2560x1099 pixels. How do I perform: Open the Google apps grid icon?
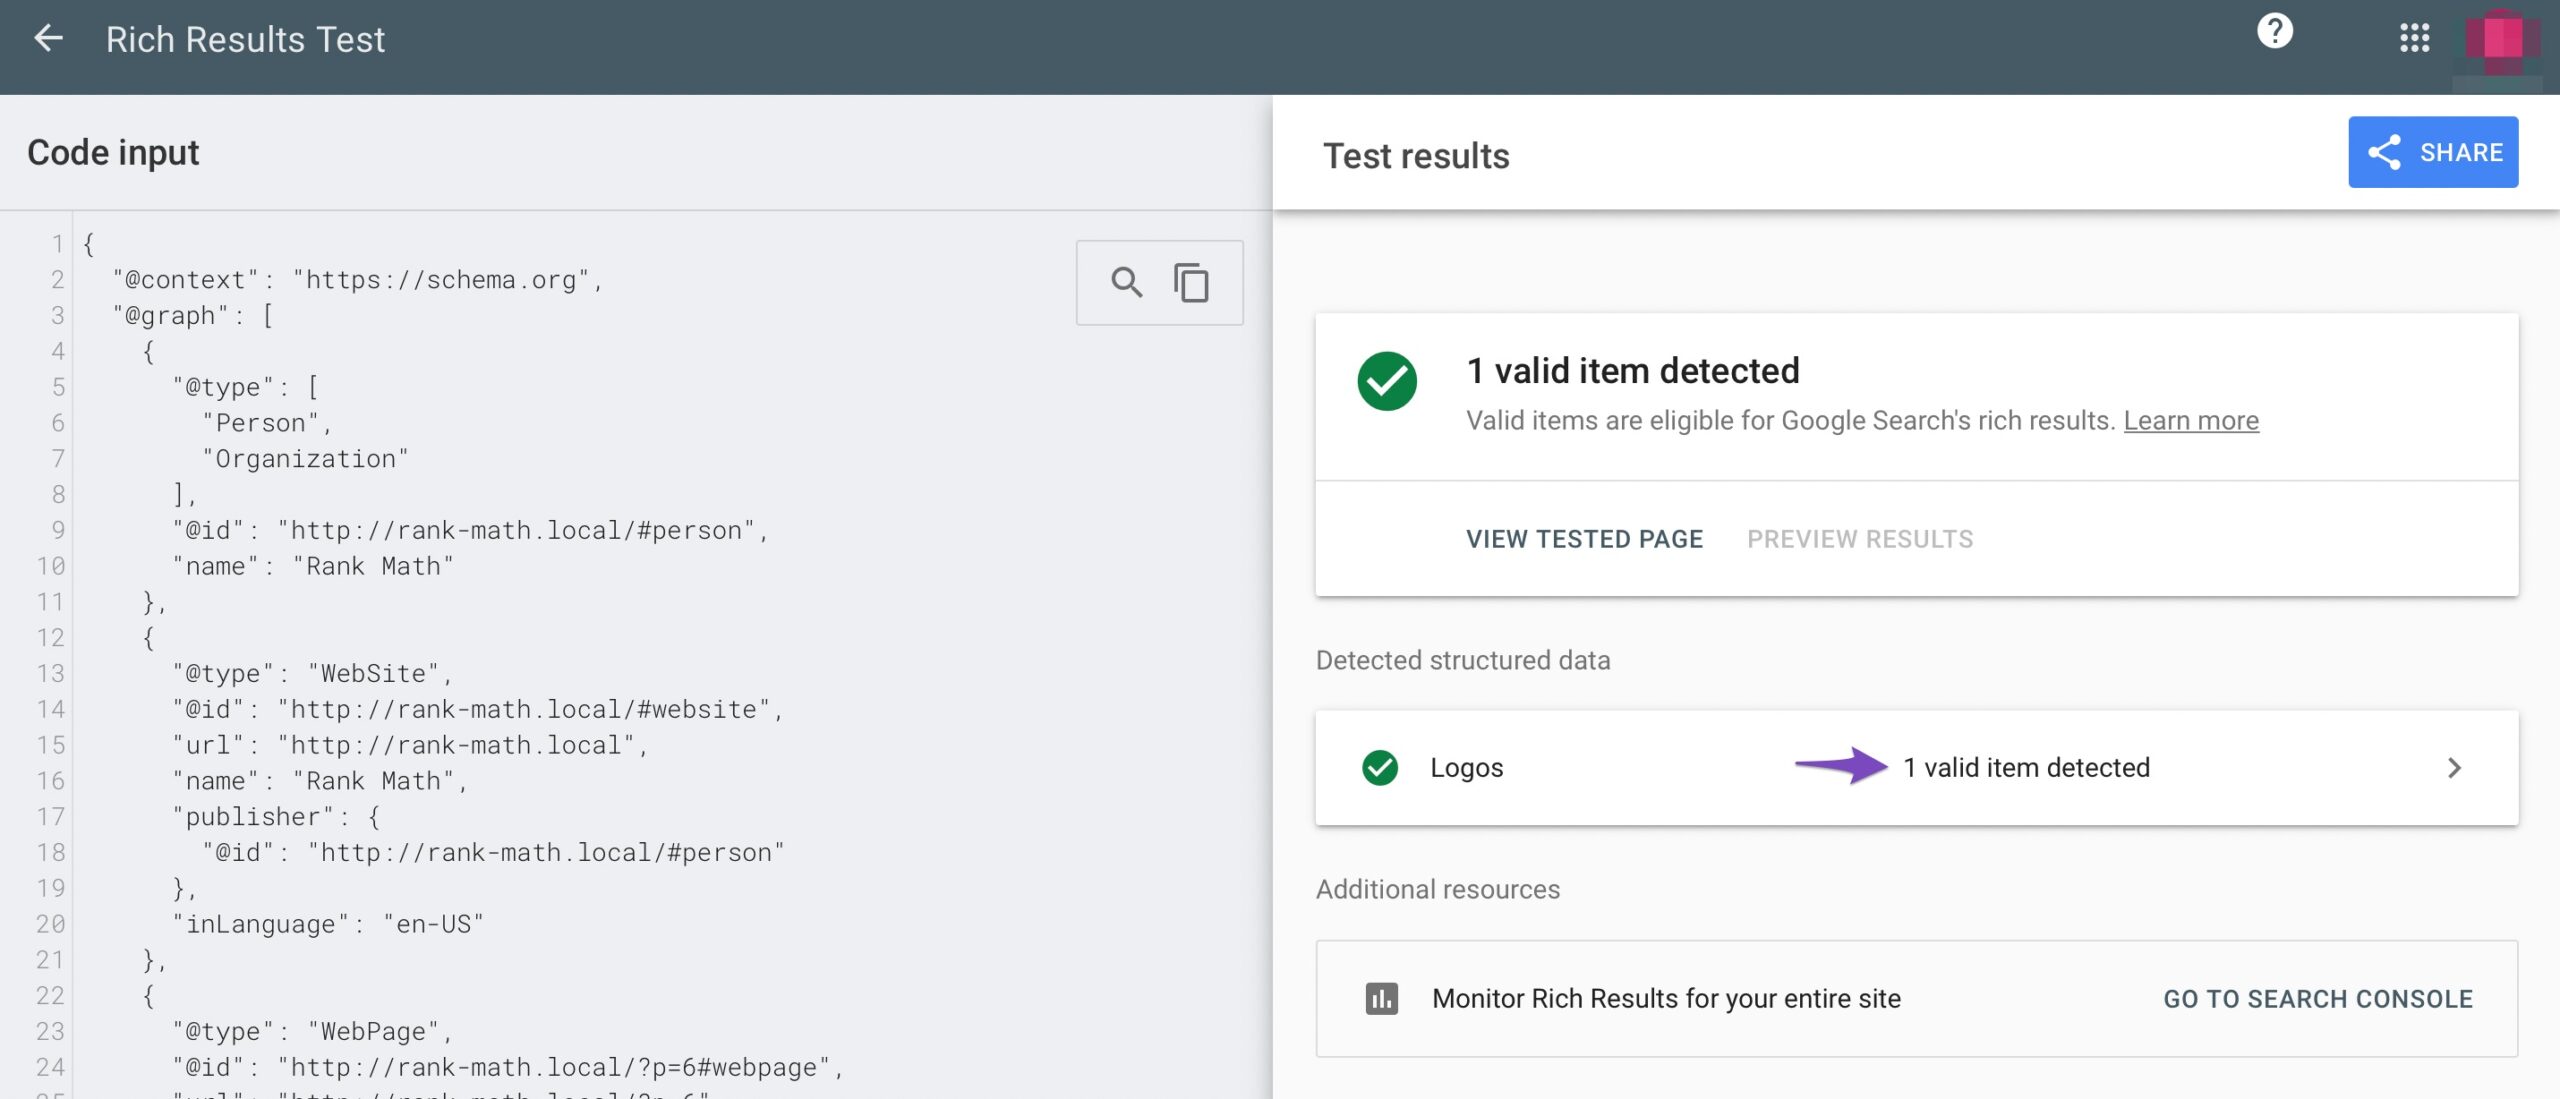click(x=2414, y=38)
